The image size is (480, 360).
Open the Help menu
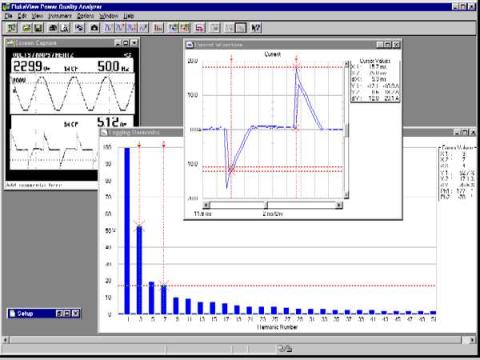(x=129, y=16)
